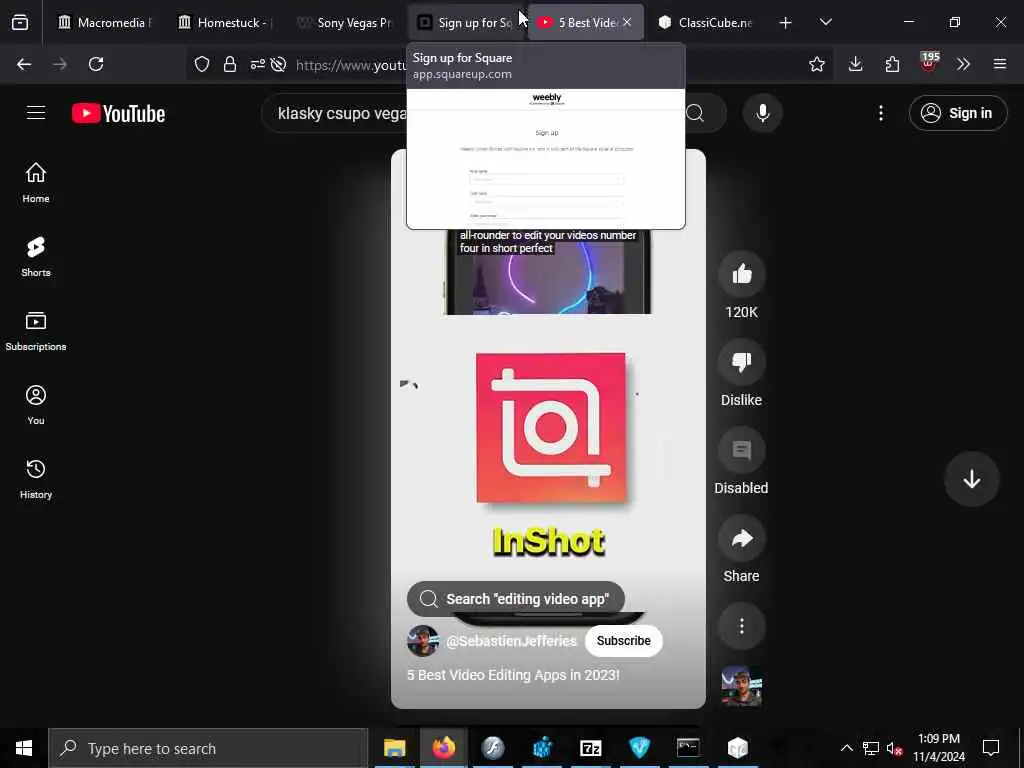
Task: Start voice search with microphone
Action: tap(763, 114)
